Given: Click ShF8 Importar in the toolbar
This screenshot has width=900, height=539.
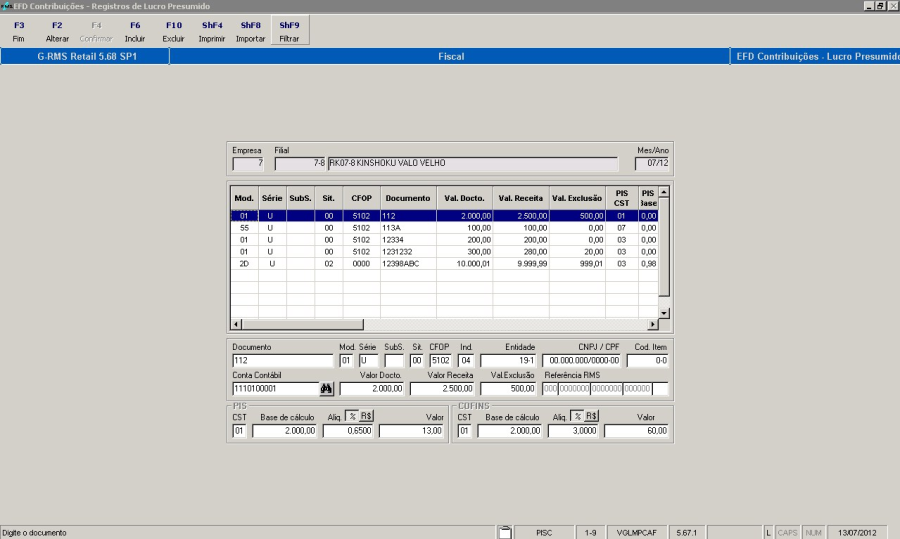Looking at the screenshot, I should (x=250, y=31).
